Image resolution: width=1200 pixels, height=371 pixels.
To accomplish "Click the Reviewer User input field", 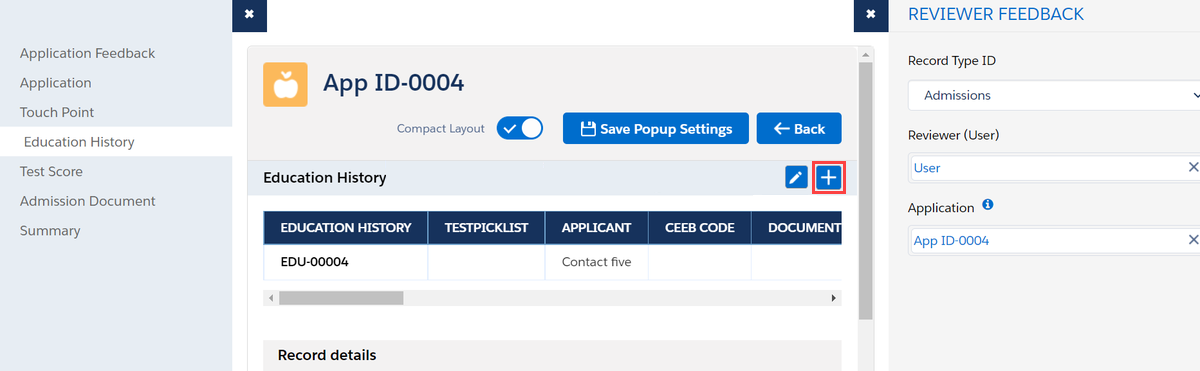I will 1046,168.
